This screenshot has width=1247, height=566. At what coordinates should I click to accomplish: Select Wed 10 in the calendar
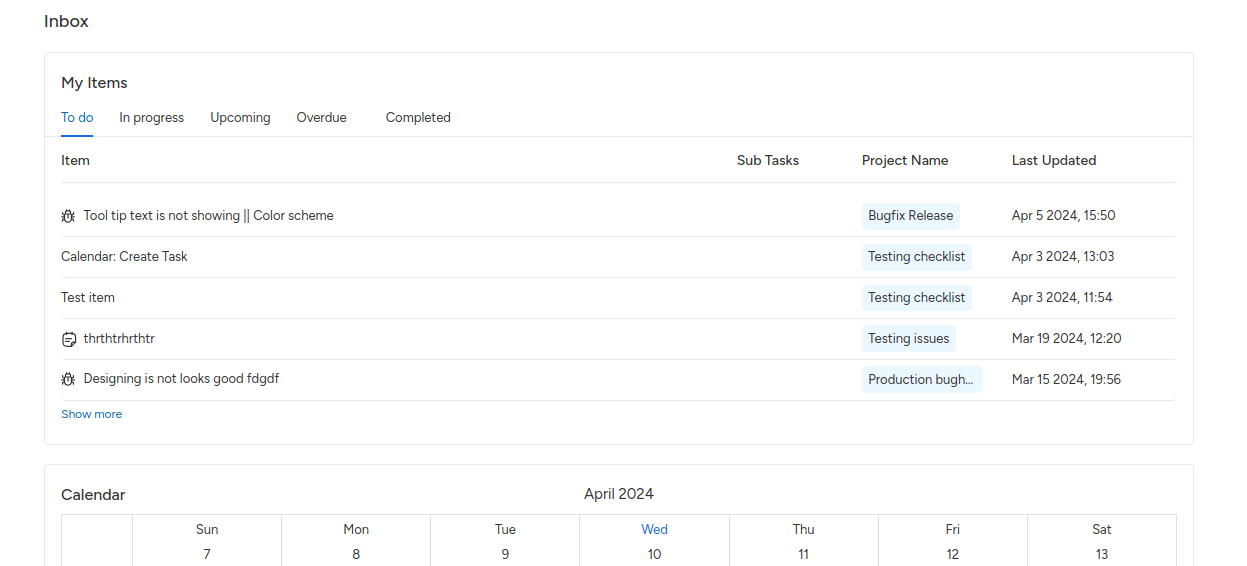[654, 542]
